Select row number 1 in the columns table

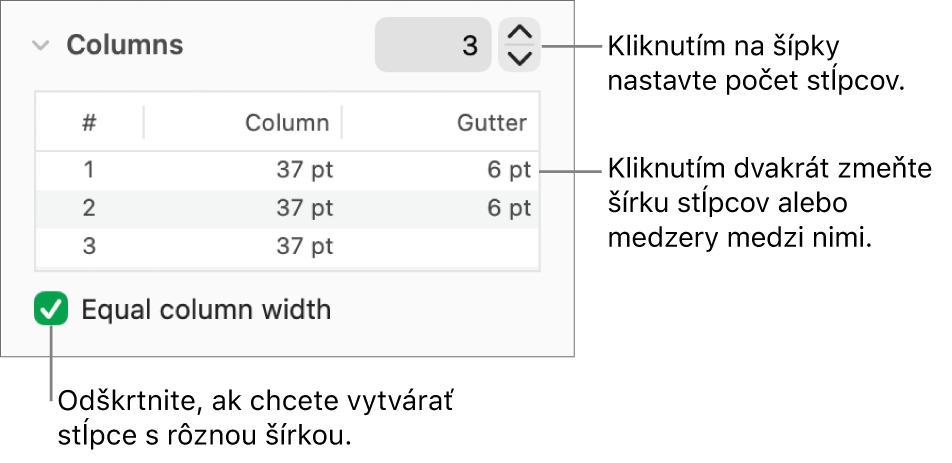[90, 171]
